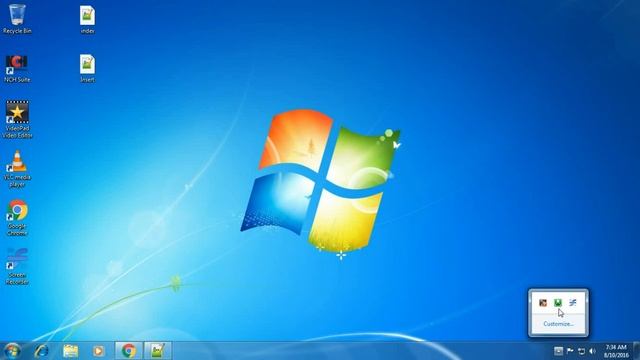Launch Internet Explorer from the taskbar

click(42, 351)
